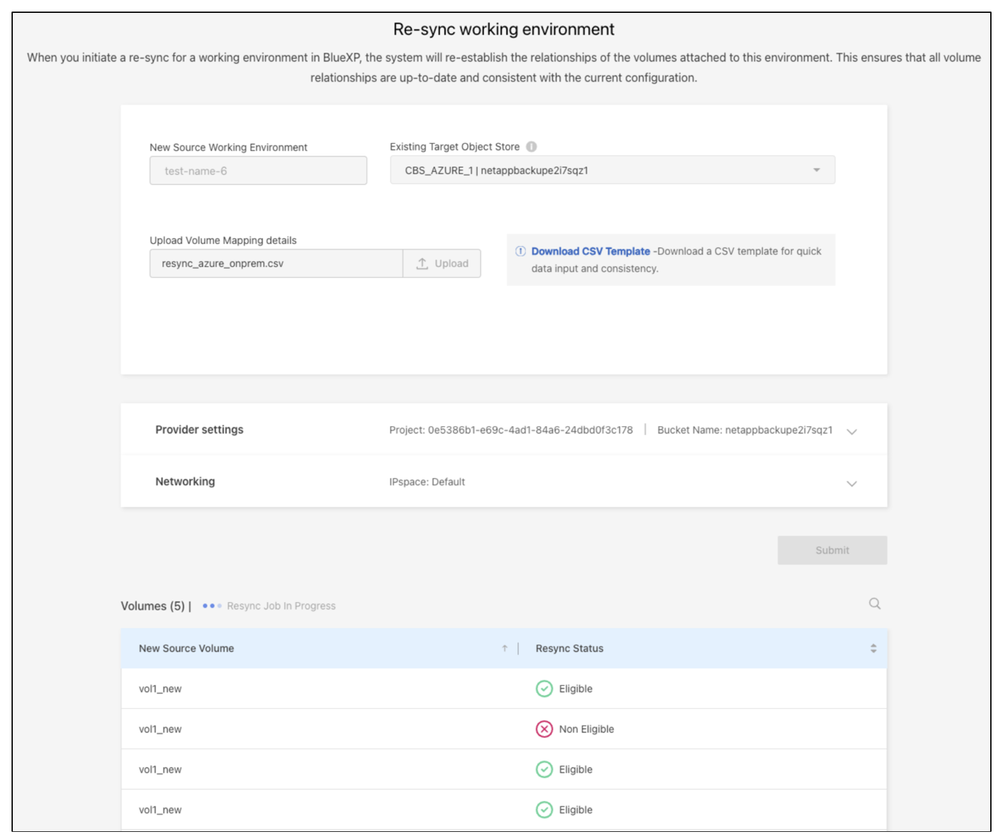Open the Existing Target Object Store dropdown

coord(612,170)
